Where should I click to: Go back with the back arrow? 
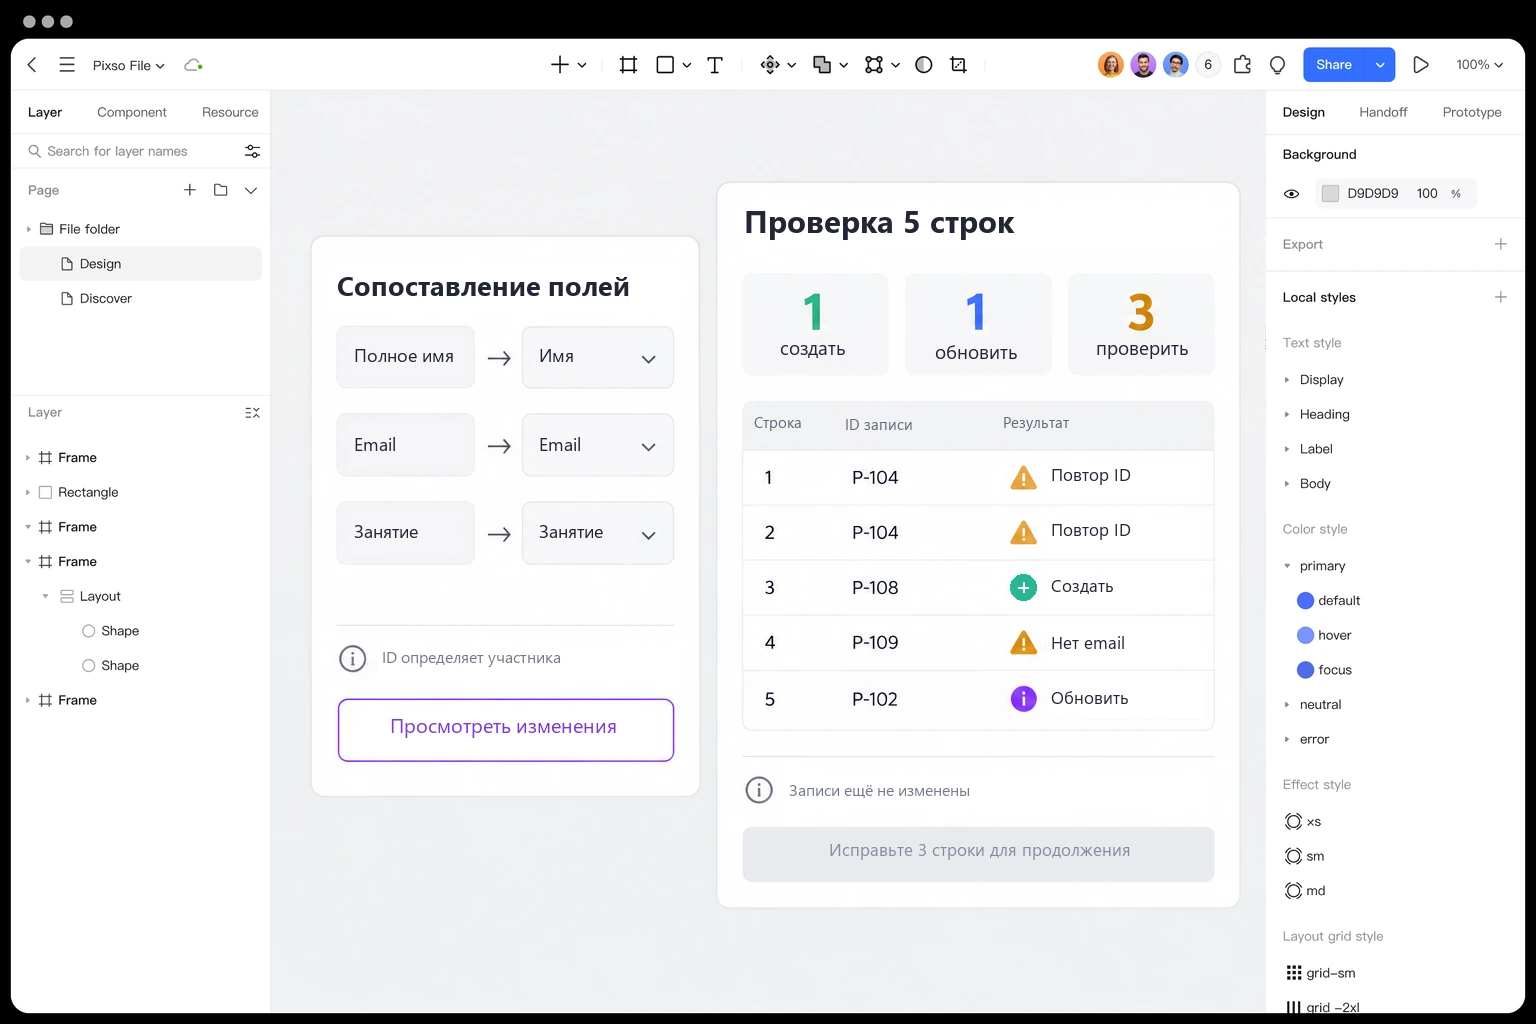(x=32, y=65)
